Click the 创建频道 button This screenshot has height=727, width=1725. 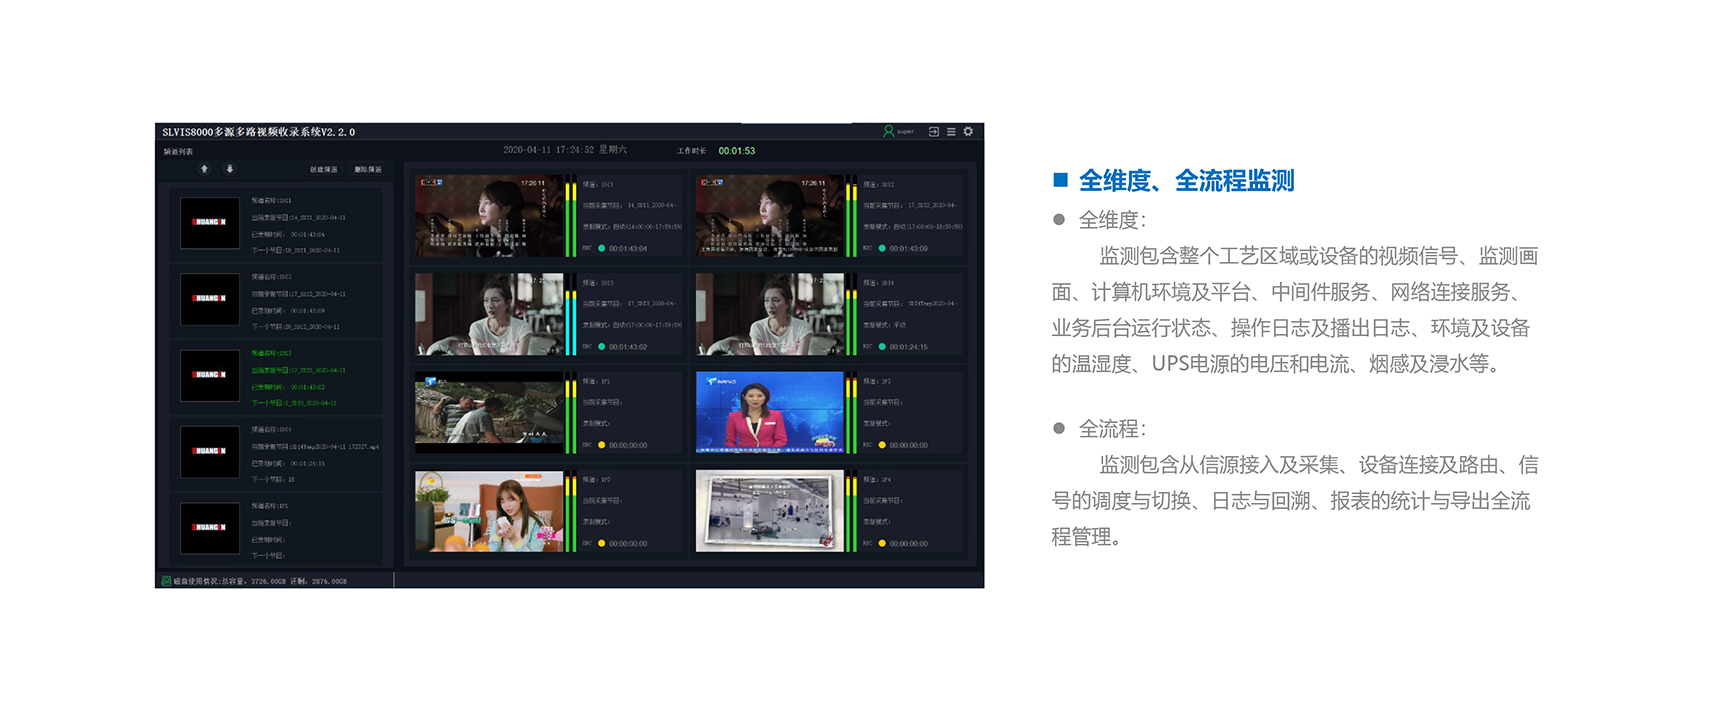(x=323, y=169)
